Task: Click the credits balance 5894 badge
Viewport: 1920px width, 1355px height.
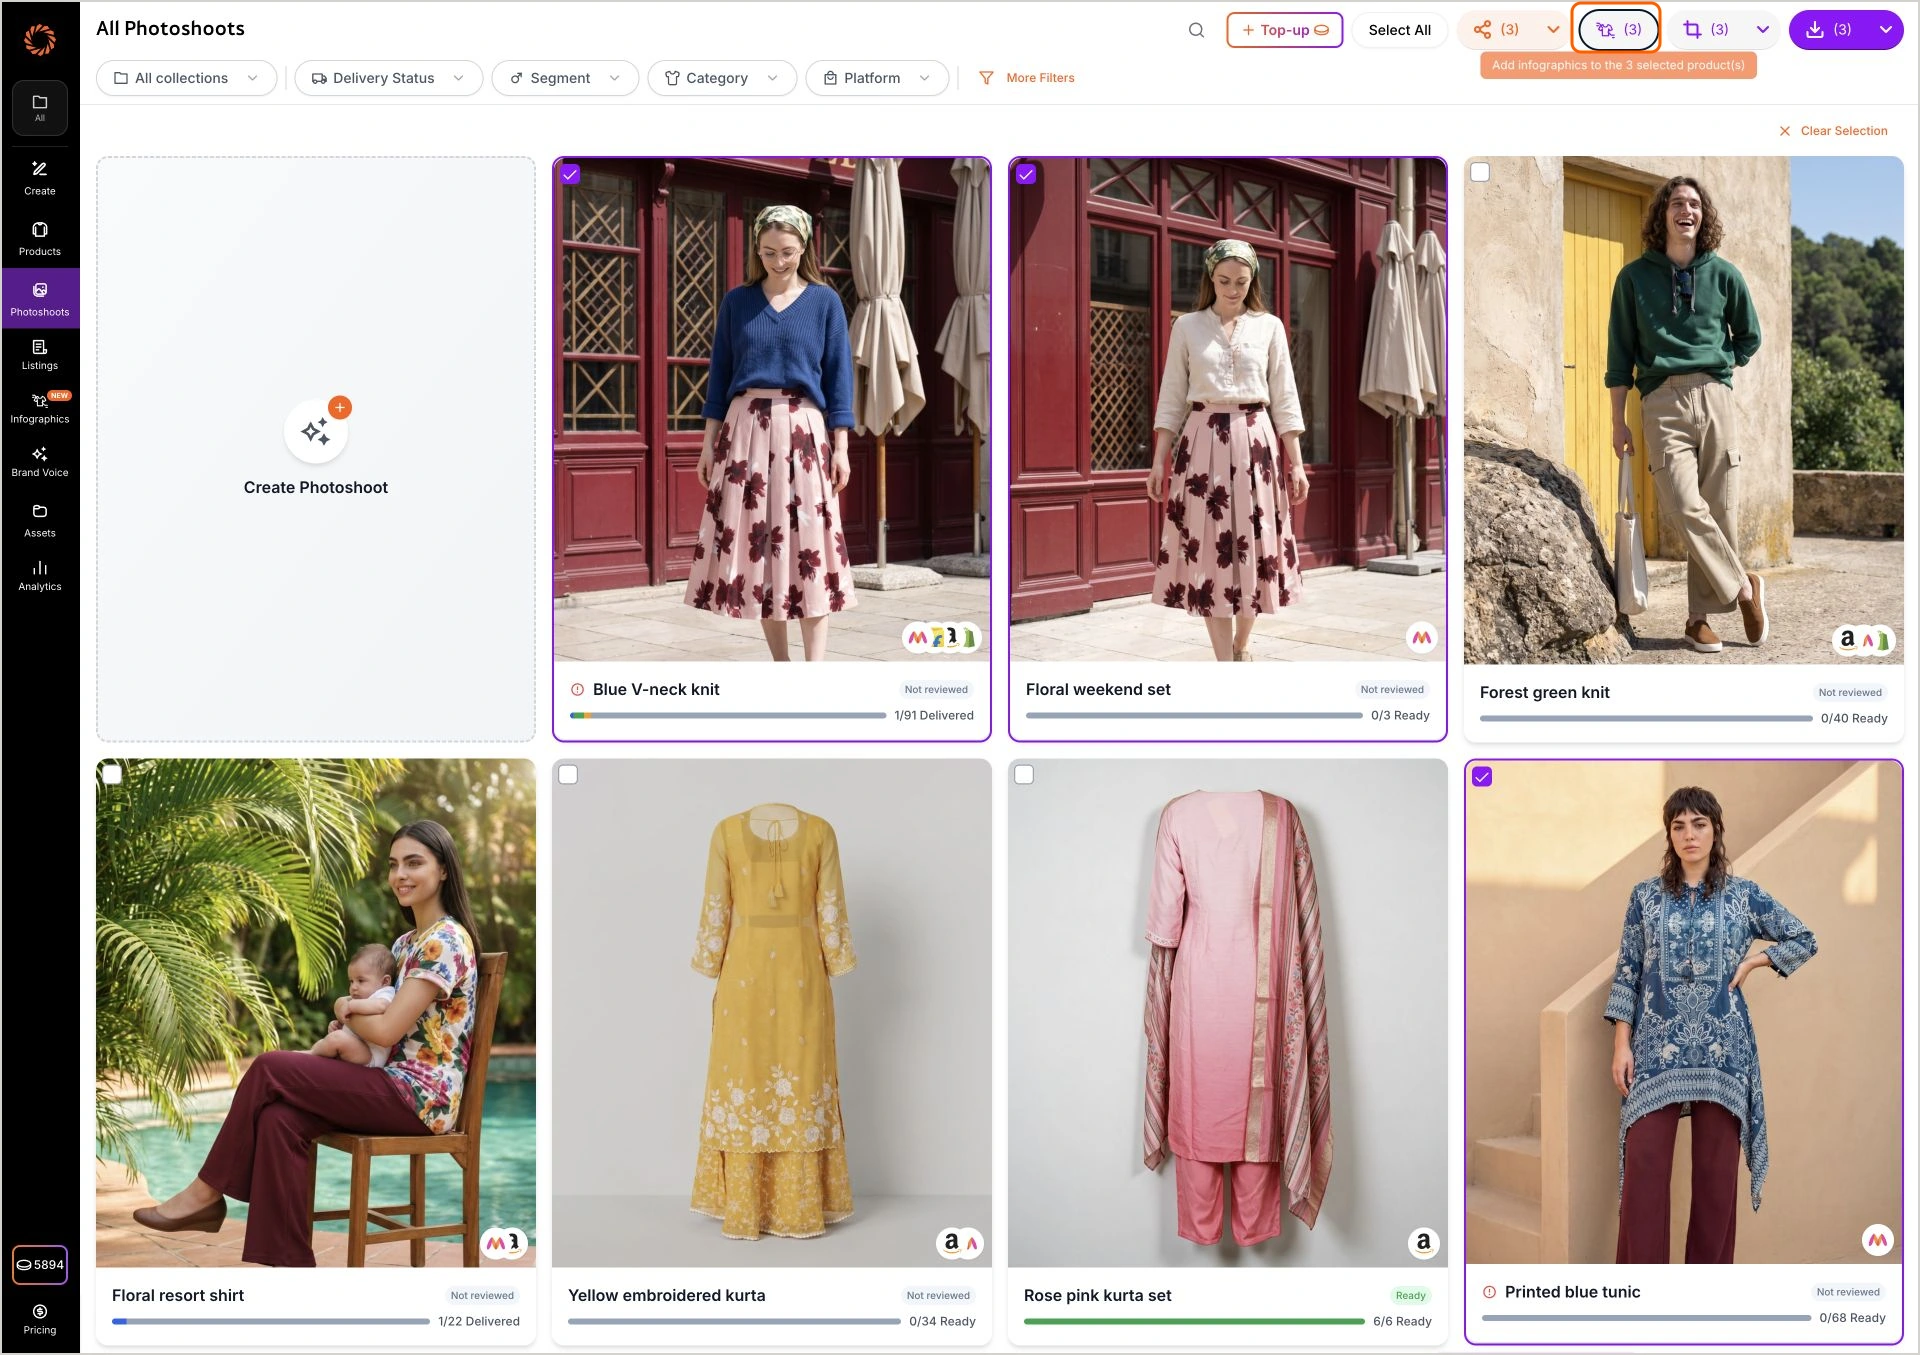Action: click(x=40, y=1265)
